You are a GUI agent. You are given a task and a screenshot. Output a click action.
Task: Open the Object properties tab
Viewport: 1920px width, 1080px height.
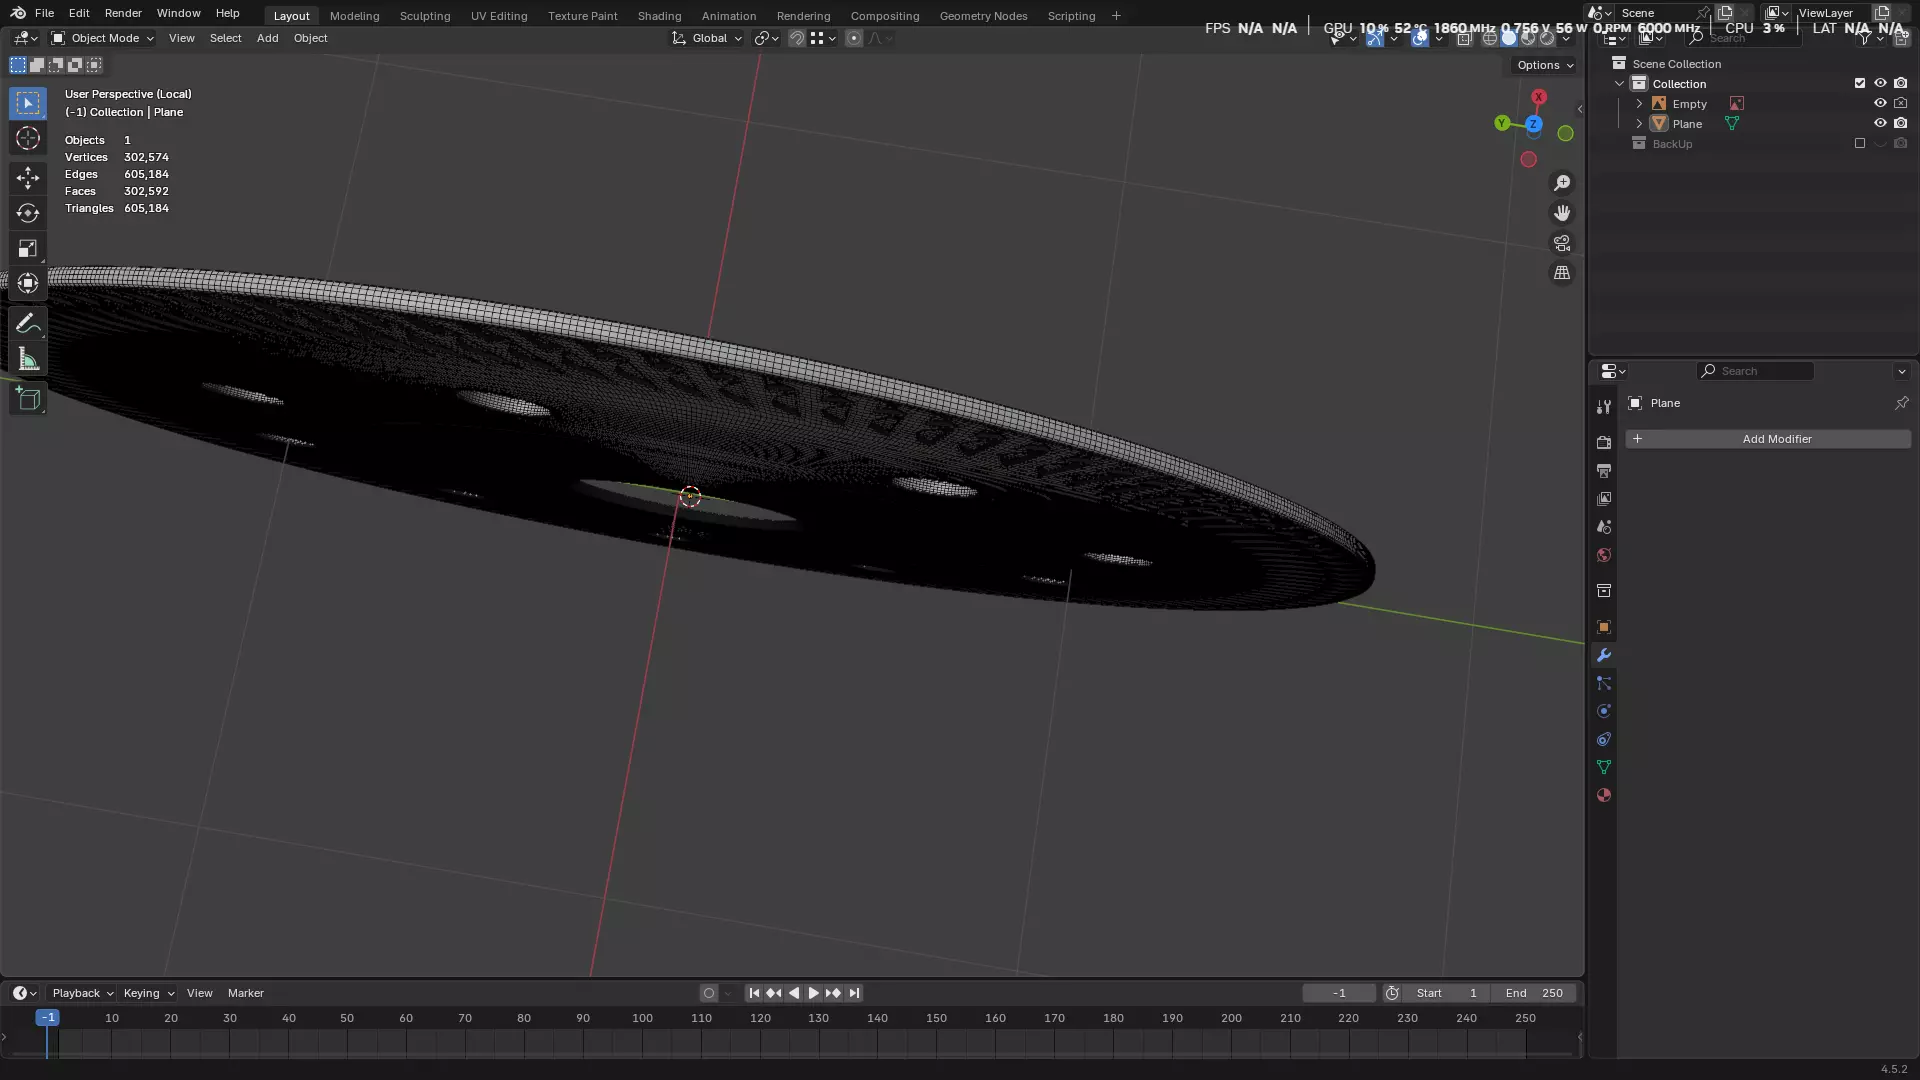[1604, 627]
